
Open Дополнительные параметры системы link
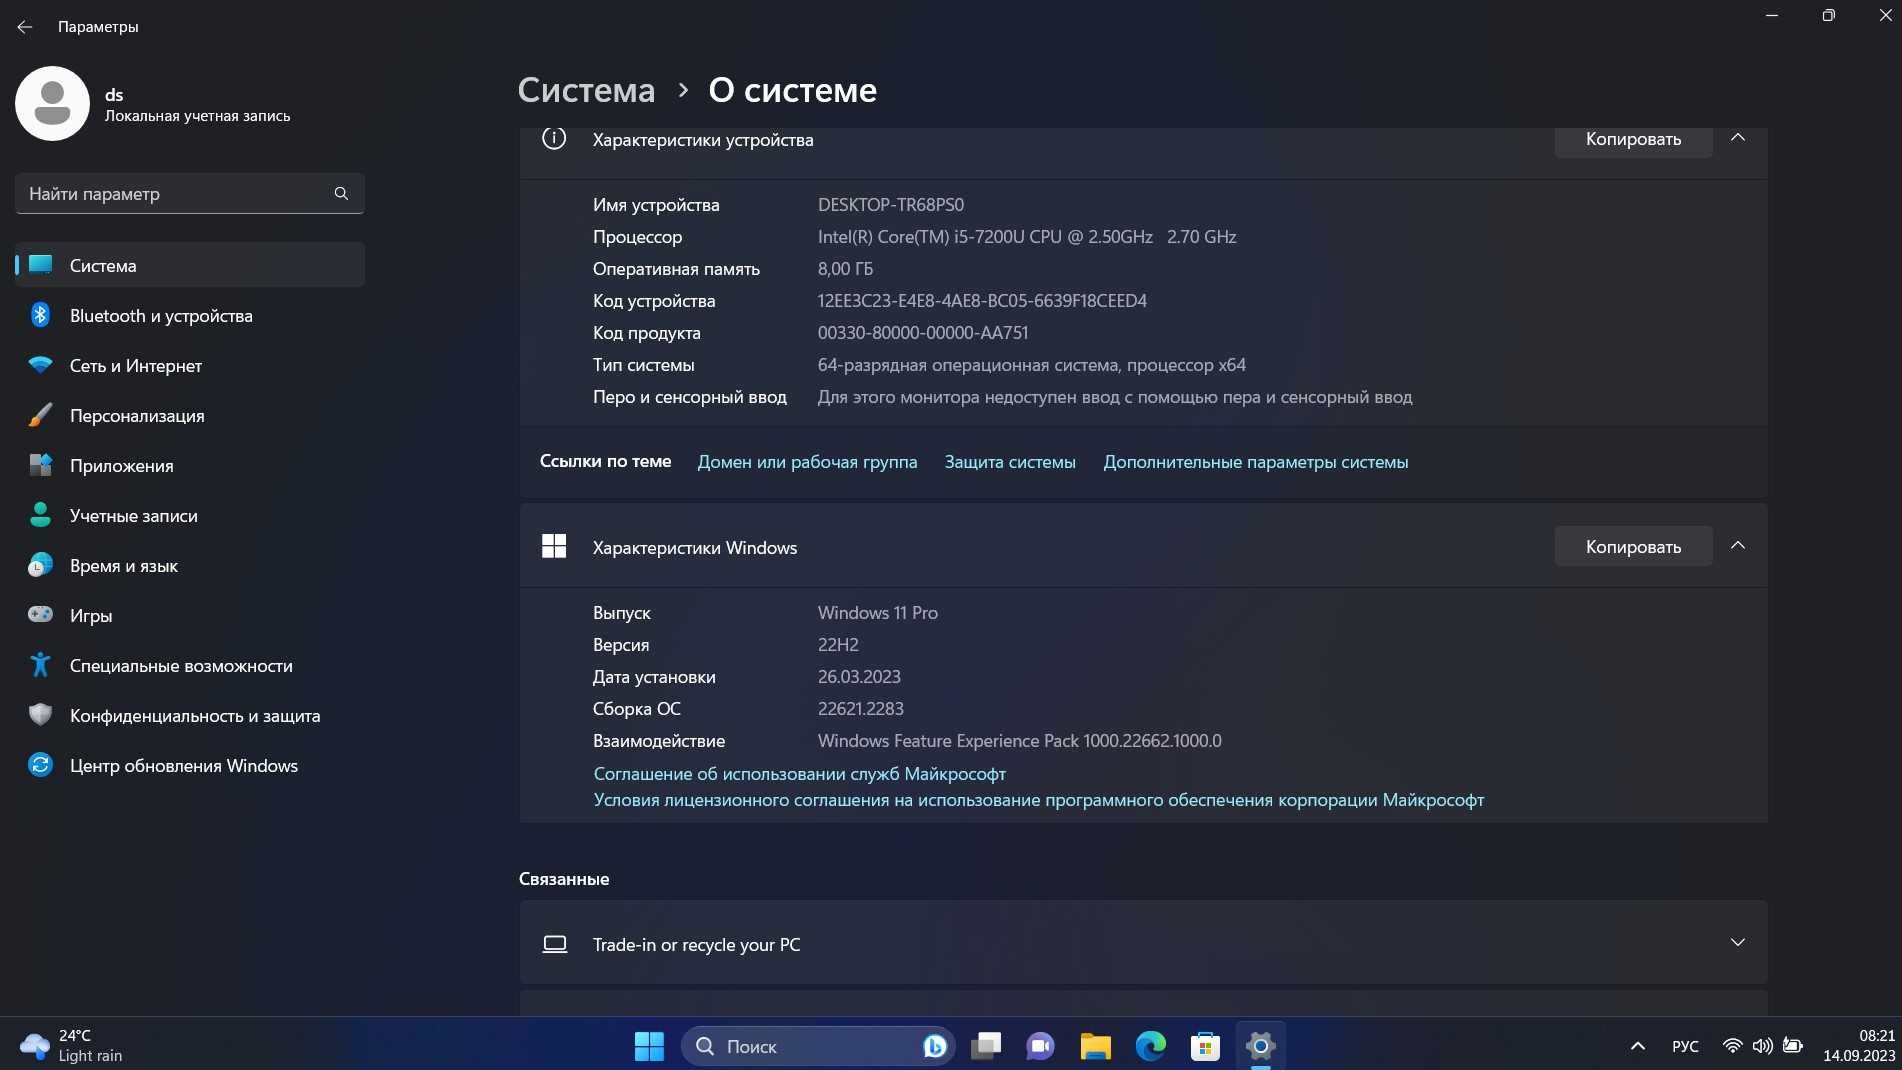pyautogui.click(x=1255, y=462)
